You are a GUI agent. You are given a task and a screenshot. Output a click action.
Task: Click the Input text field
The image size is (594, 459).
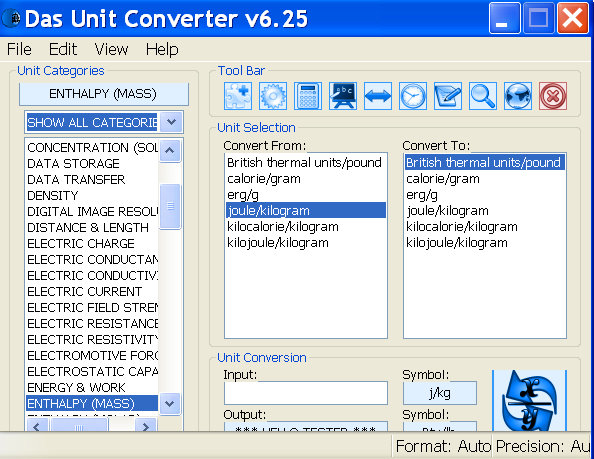(306, 393)
